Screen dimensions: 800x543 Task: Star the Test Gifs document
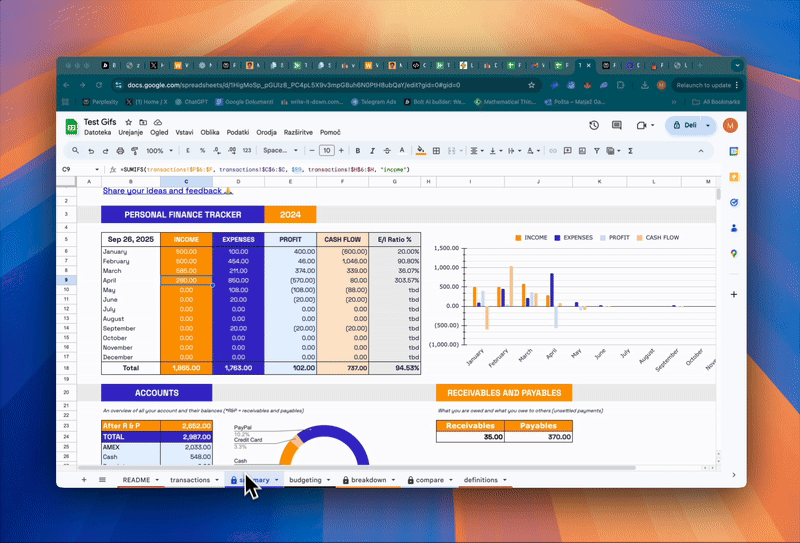pyautogui.click(x=129, y=121)
